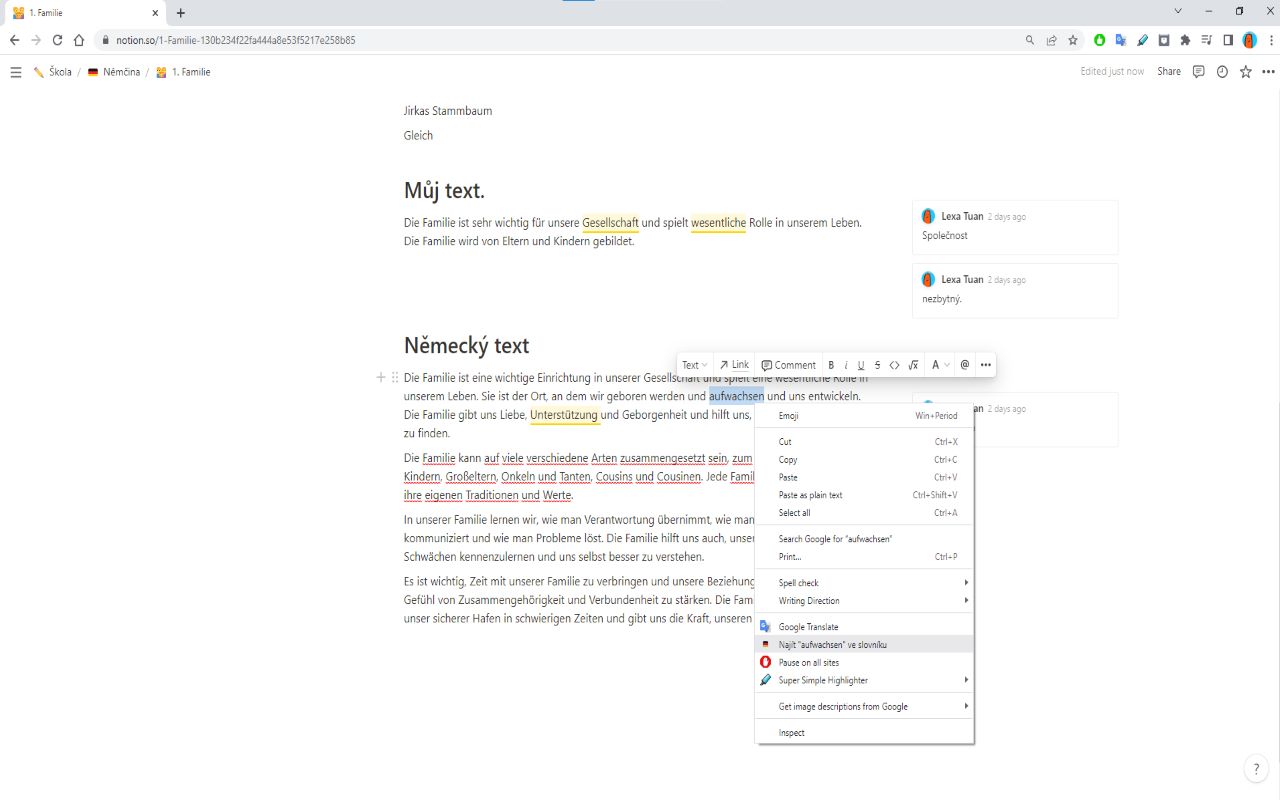Viewport: 1280px width, 800px height.
Task: Open Chrome media controls icon
Action: 1207,40
